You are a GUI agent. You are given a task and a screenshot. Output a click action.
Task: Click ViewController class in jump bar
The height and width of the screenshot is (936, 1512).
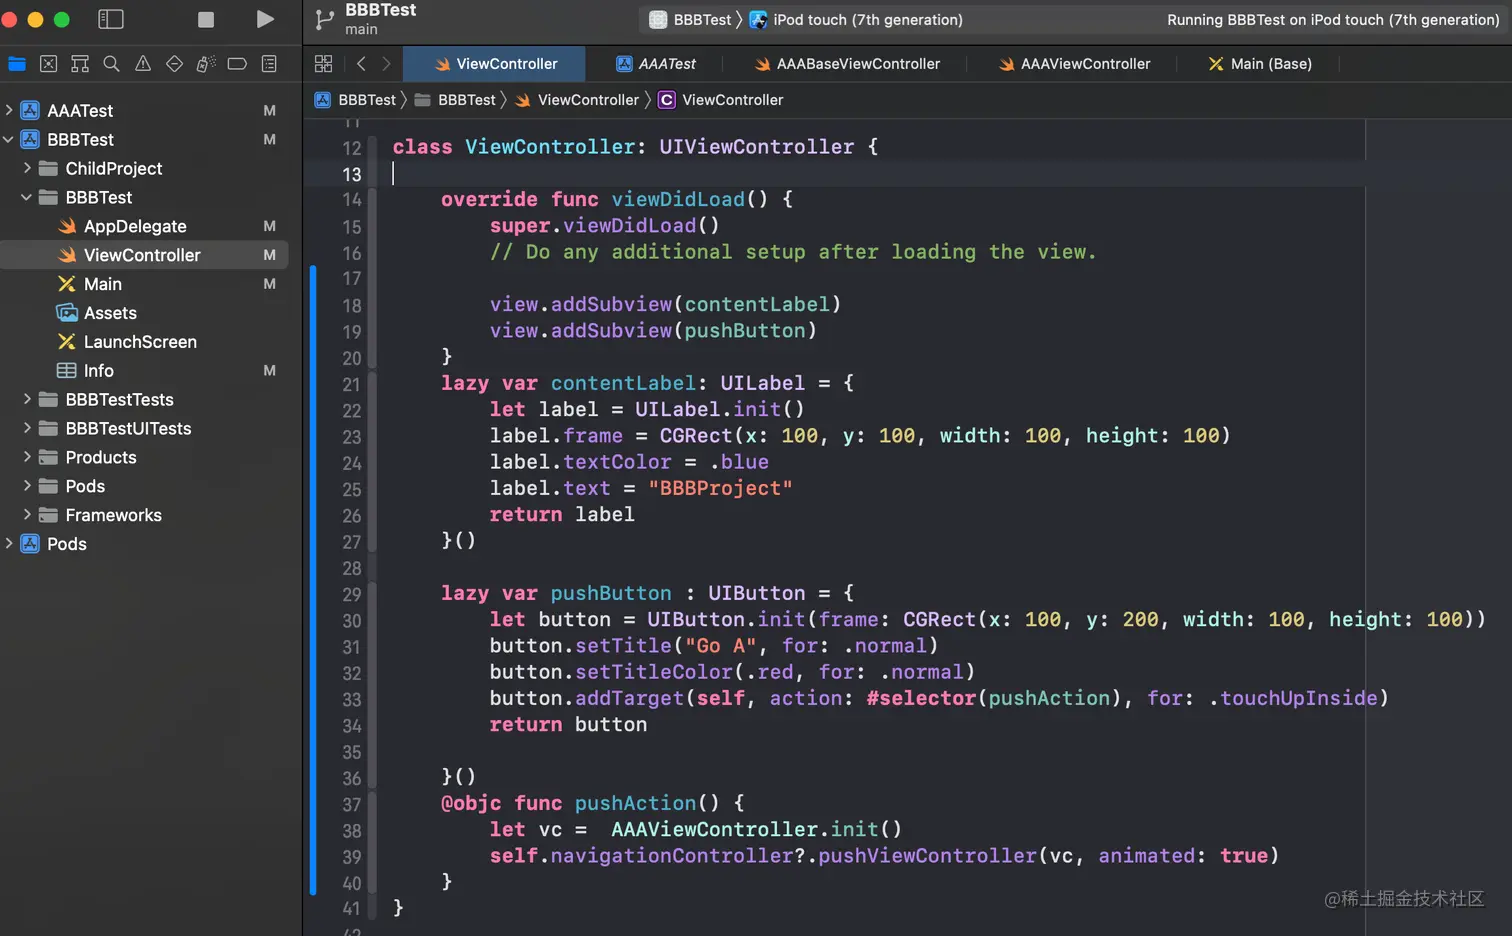tap(721, 100)
